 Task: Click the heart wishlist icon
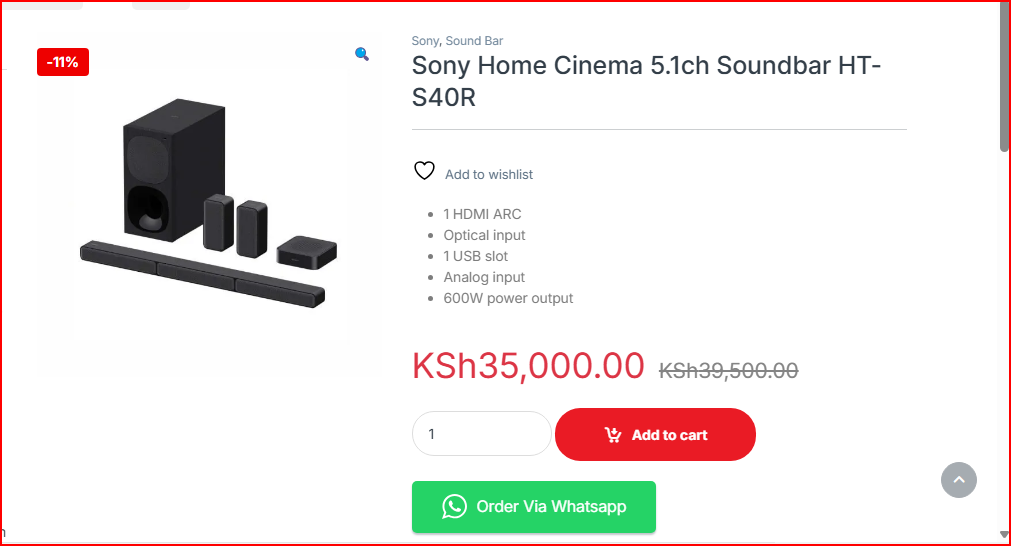click(x=424, y=171)
